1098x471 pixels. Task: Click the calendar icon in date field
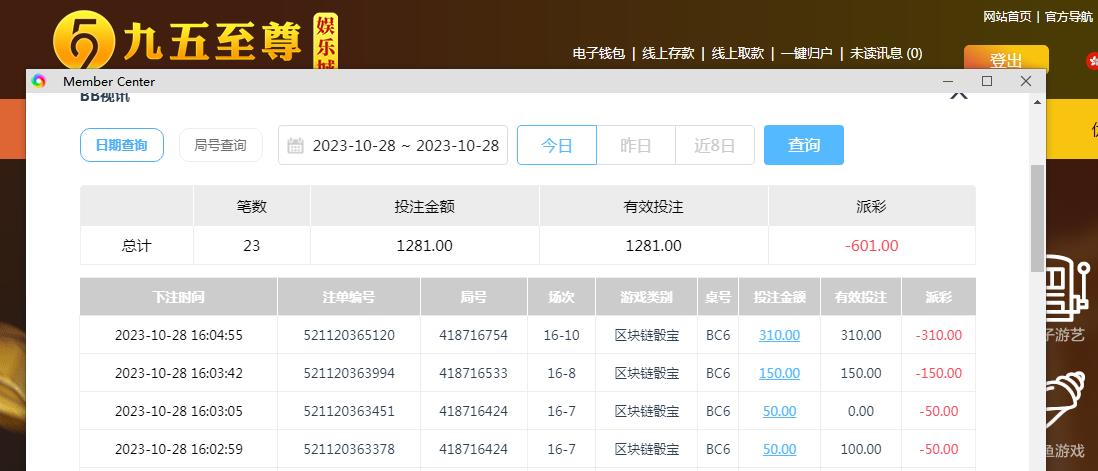tap(295, 146)
